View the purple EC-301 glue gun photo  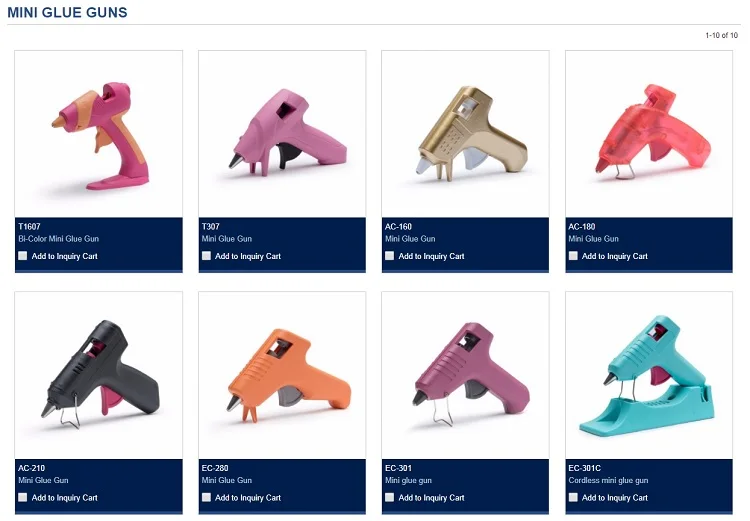[465, 376]
